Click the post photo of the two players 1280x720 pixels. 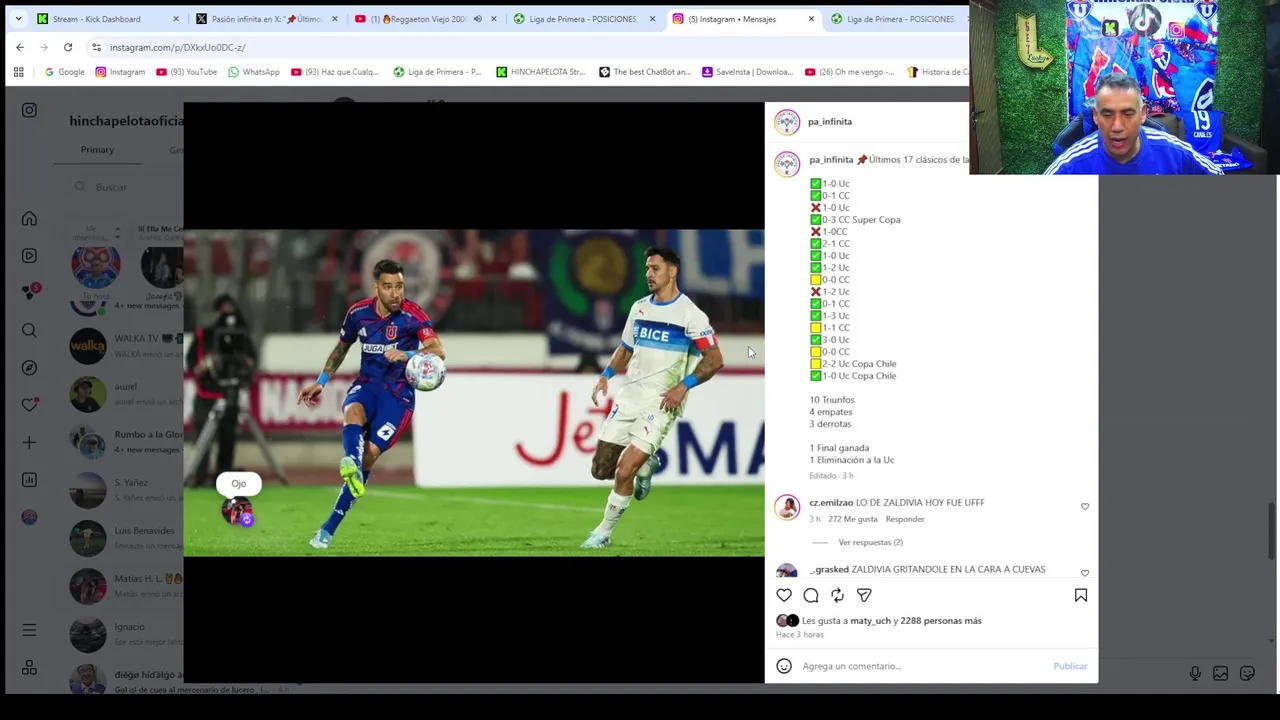pos(474,393)
